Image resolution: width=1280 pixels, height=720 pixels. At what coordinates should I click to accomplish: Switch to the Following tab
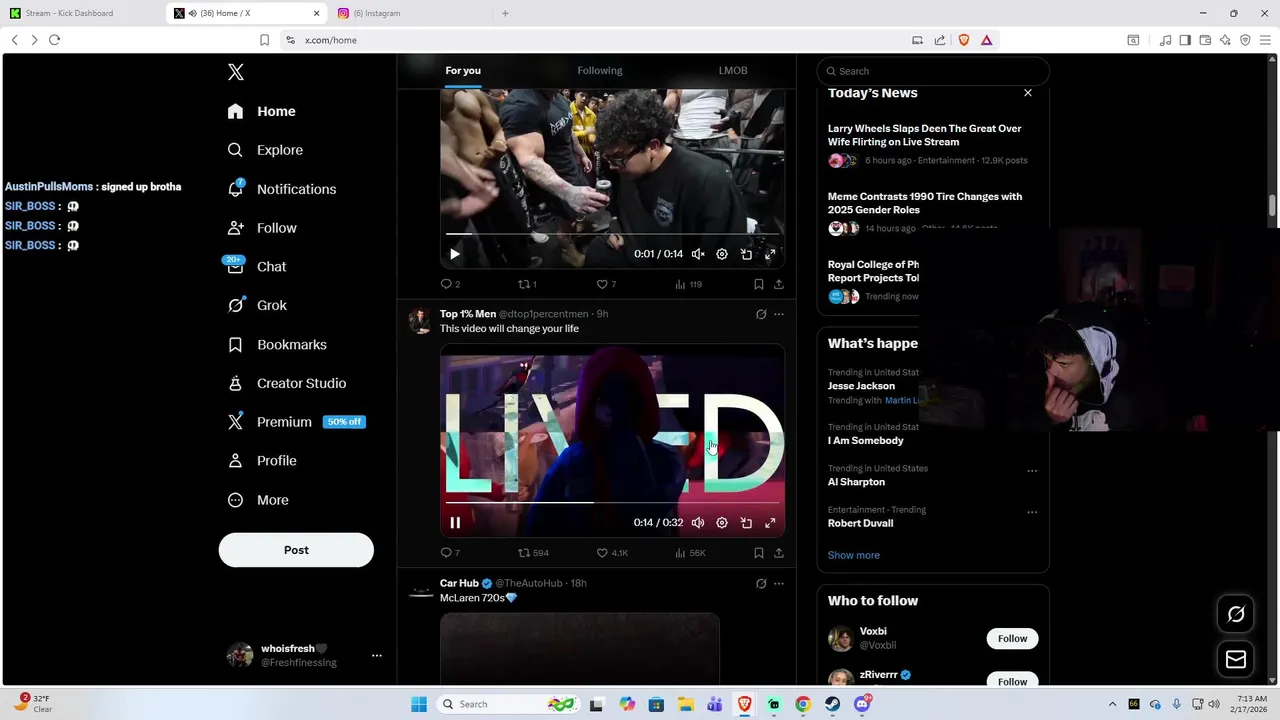point(600,70)
